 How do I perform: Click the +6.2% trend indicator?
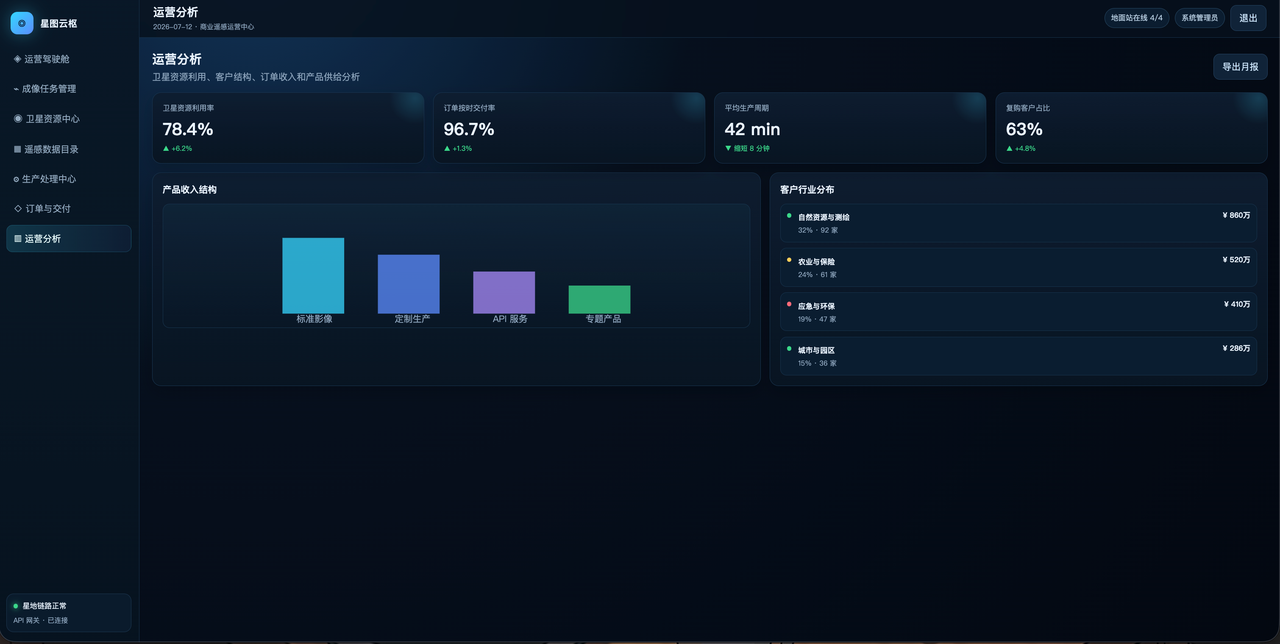click(178, 148)
